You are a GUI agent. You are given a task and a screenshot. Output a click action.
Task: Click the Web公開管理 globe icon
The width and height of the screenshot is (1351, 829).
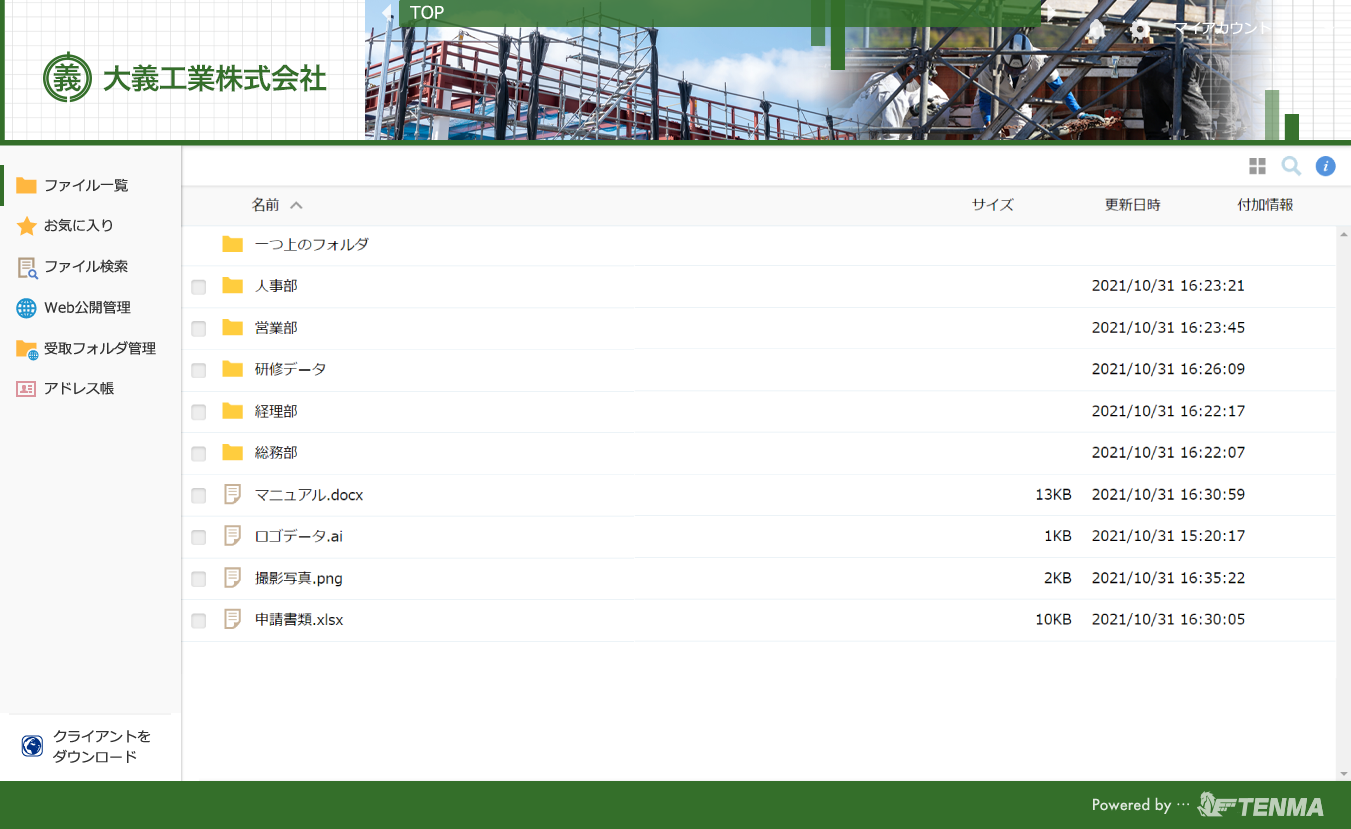[x=26, y=308]
